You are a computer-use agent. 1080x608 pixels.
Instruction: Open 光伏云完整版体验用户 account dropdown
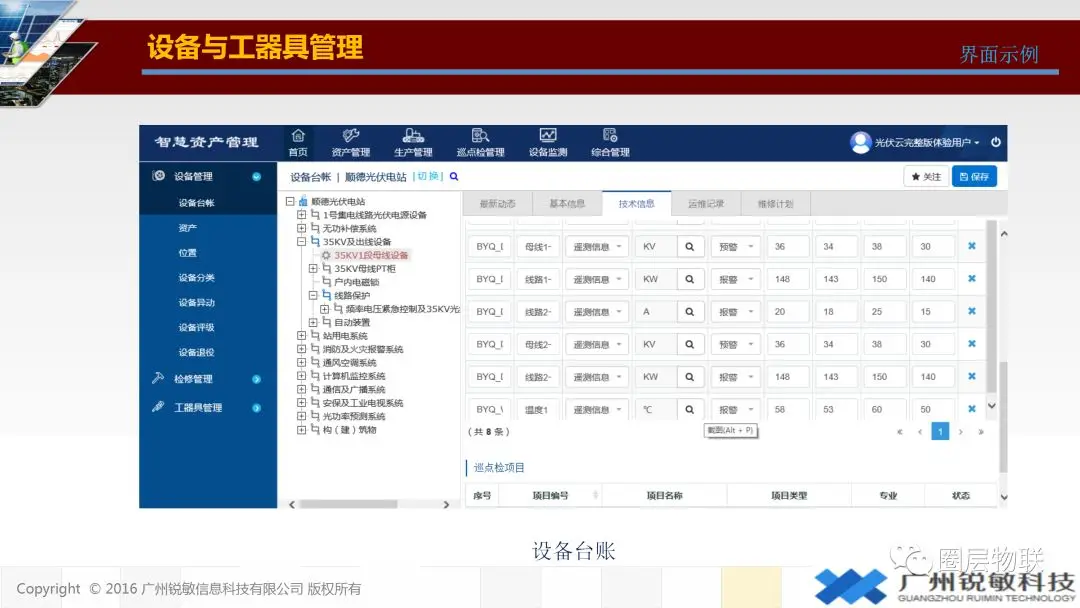tap(926, 143)
